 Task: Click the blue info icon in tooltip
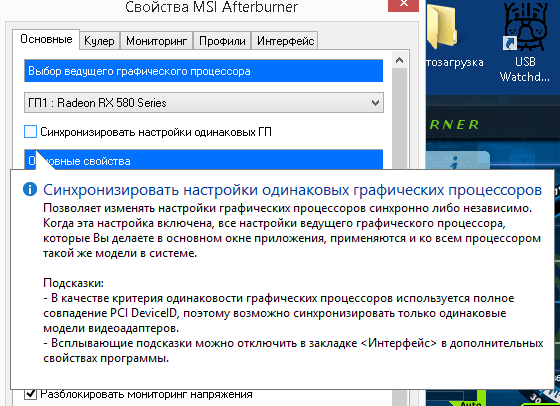30,189
